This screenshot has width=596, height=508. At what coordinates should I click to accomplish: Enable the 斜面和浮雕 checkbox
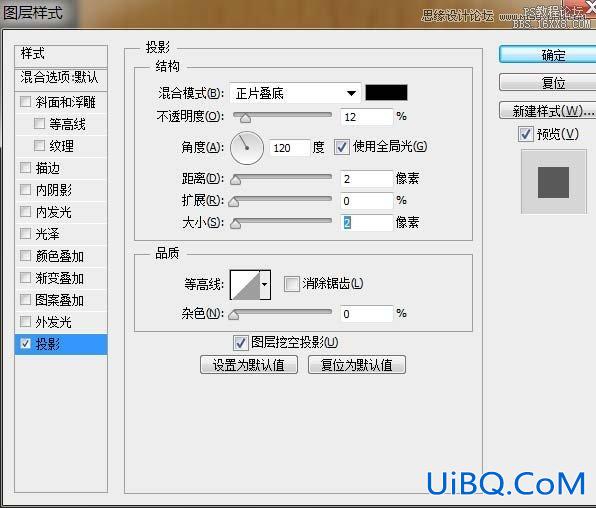click(25, 102)
